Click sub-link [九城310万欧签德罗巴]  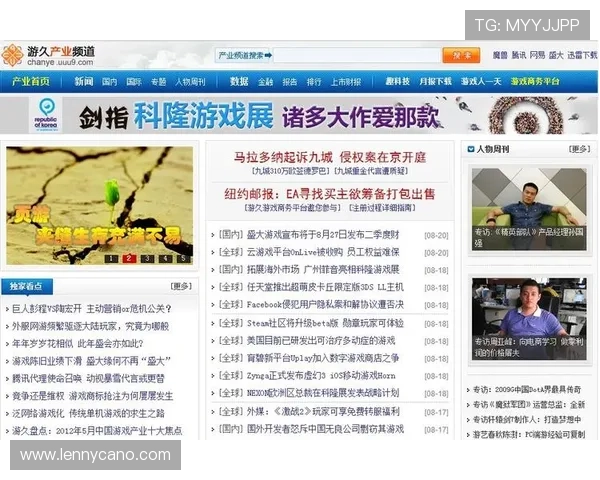[x=290, y=171]
